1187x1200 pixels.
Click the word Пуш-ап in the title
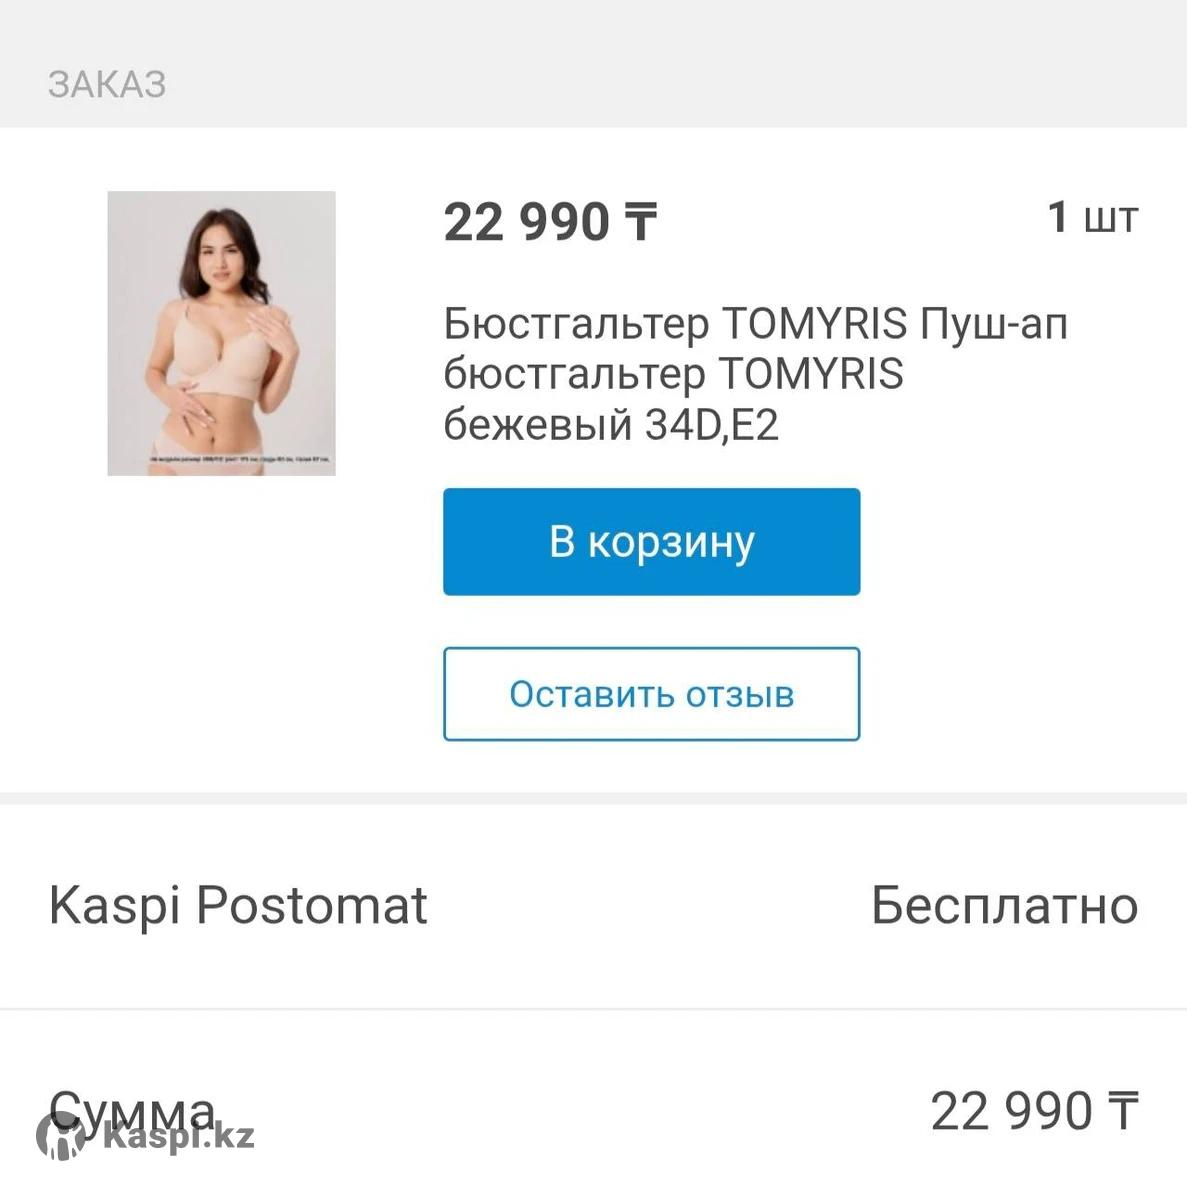[994, 323]
